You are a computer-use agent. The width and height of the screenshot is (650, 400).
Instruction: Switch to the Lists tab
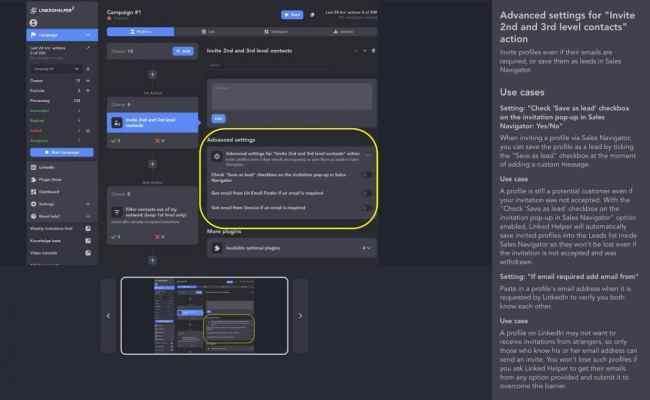(x=208, y=32)
